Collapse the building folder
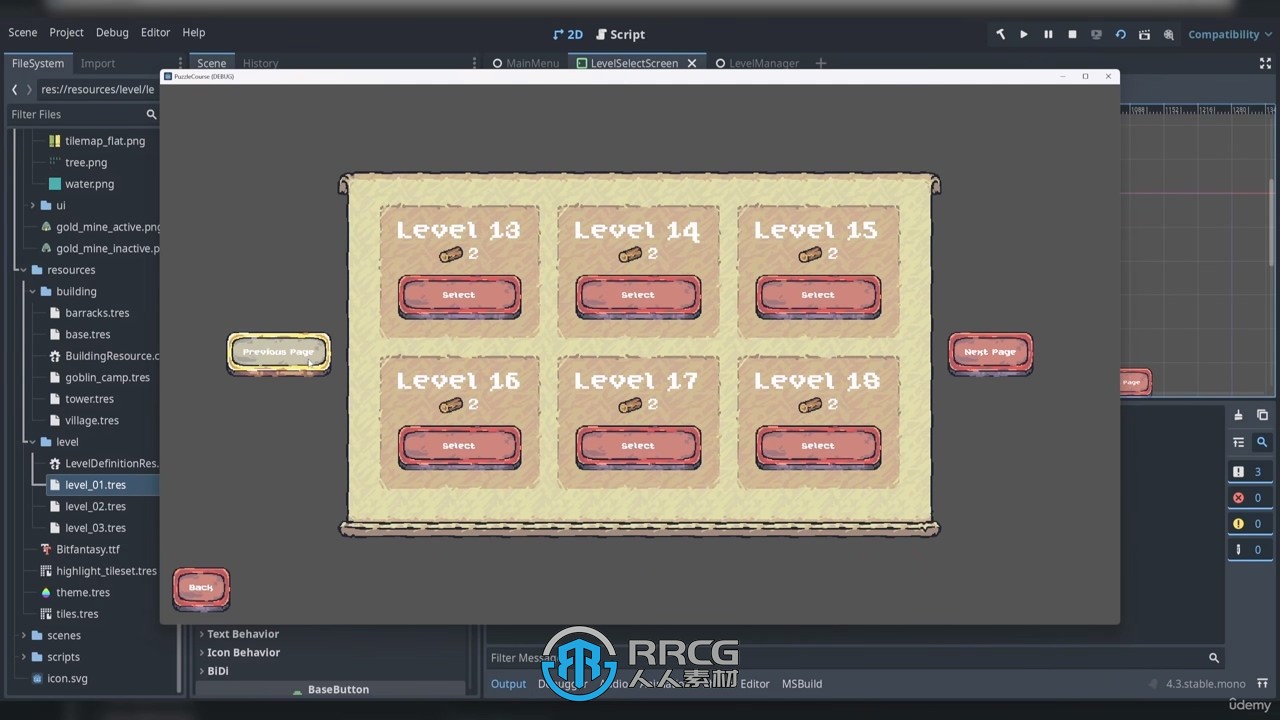This screenshot has width=1280, height=720. click(x=32, y=291)
